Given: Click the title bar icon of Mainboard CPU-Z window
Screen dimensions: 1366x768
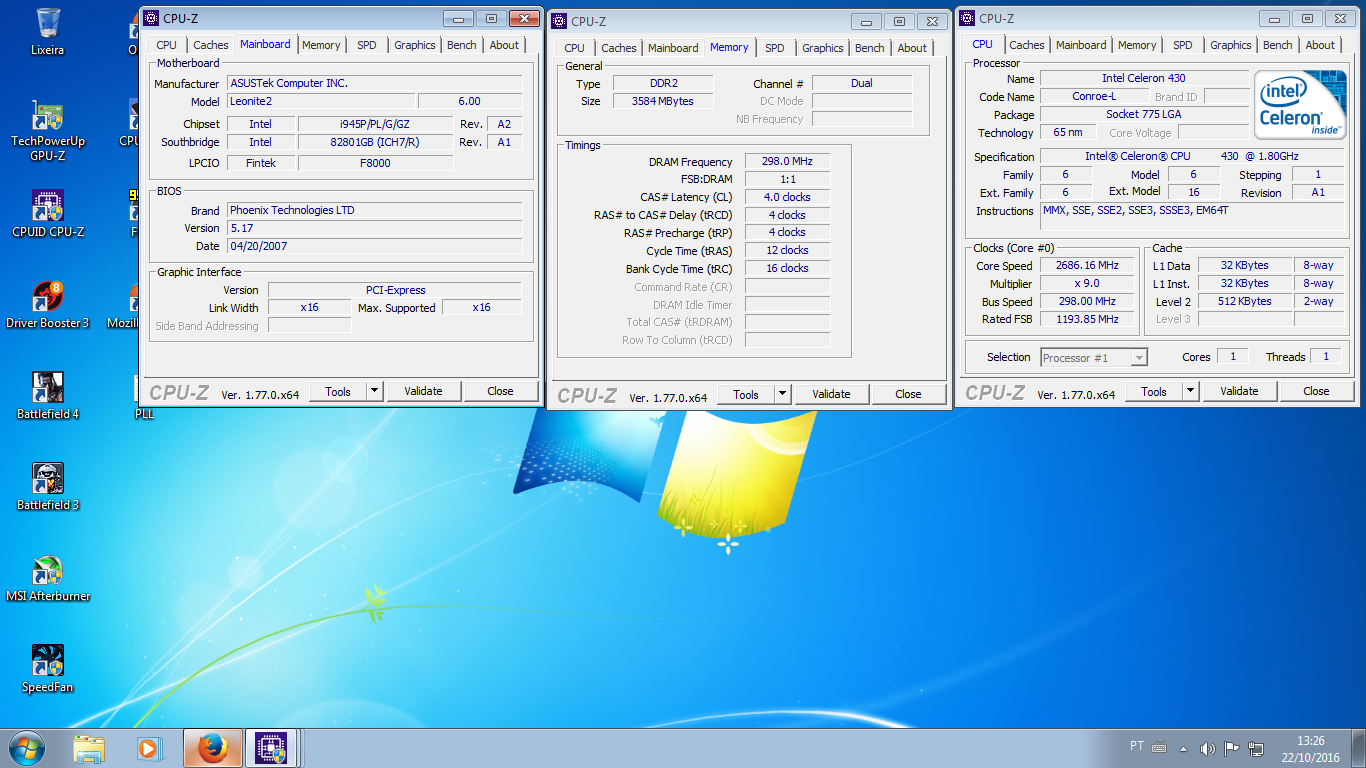Looking at the screenshot, I should pos(151,17).
